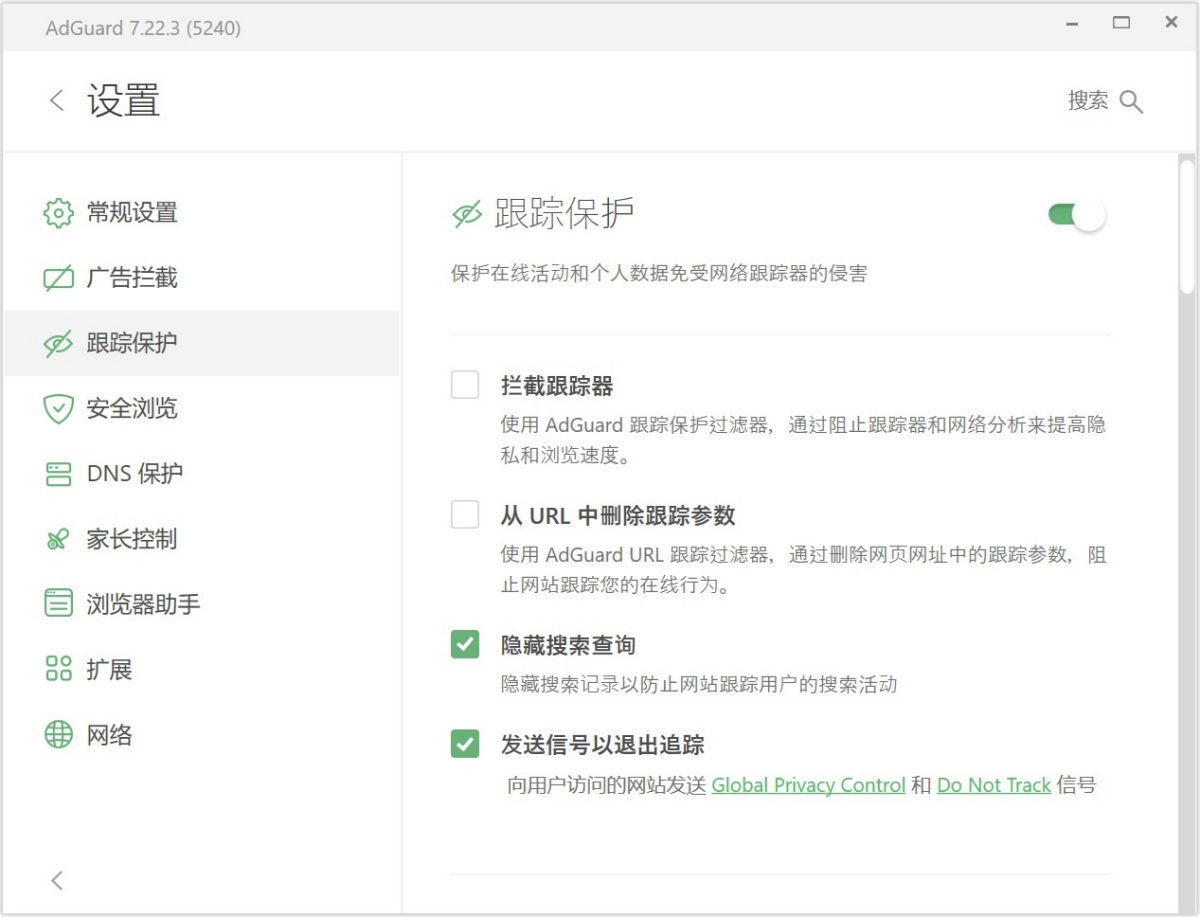
Task: Click the 网络 globe icon
Action: click(59, 735)
